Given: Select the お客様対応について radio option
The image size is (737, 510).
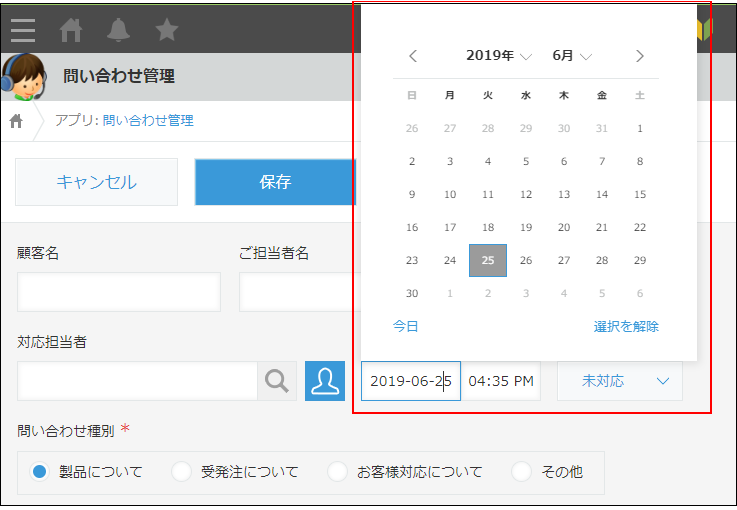Looking at the screenshot, I should (337, 471).
